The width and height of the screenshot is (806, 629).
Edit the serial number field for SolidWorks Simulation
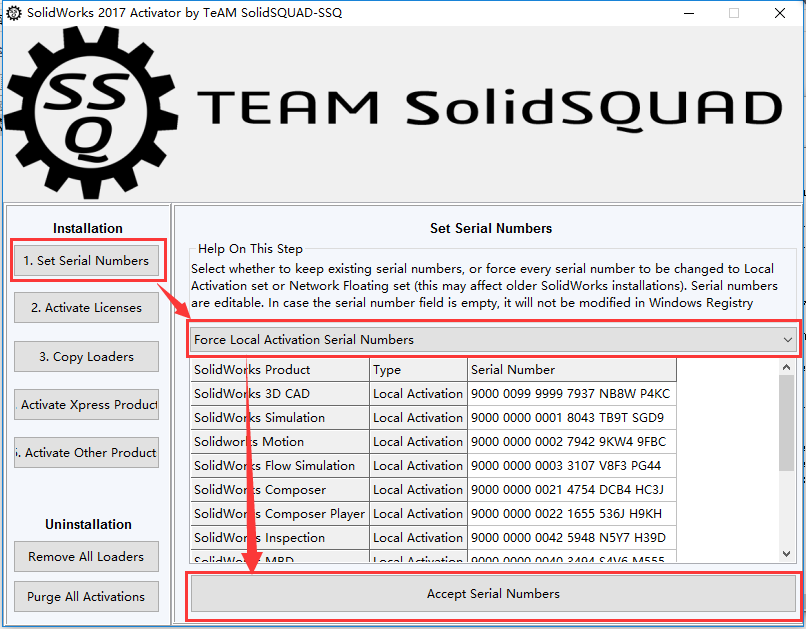(572, 418)
